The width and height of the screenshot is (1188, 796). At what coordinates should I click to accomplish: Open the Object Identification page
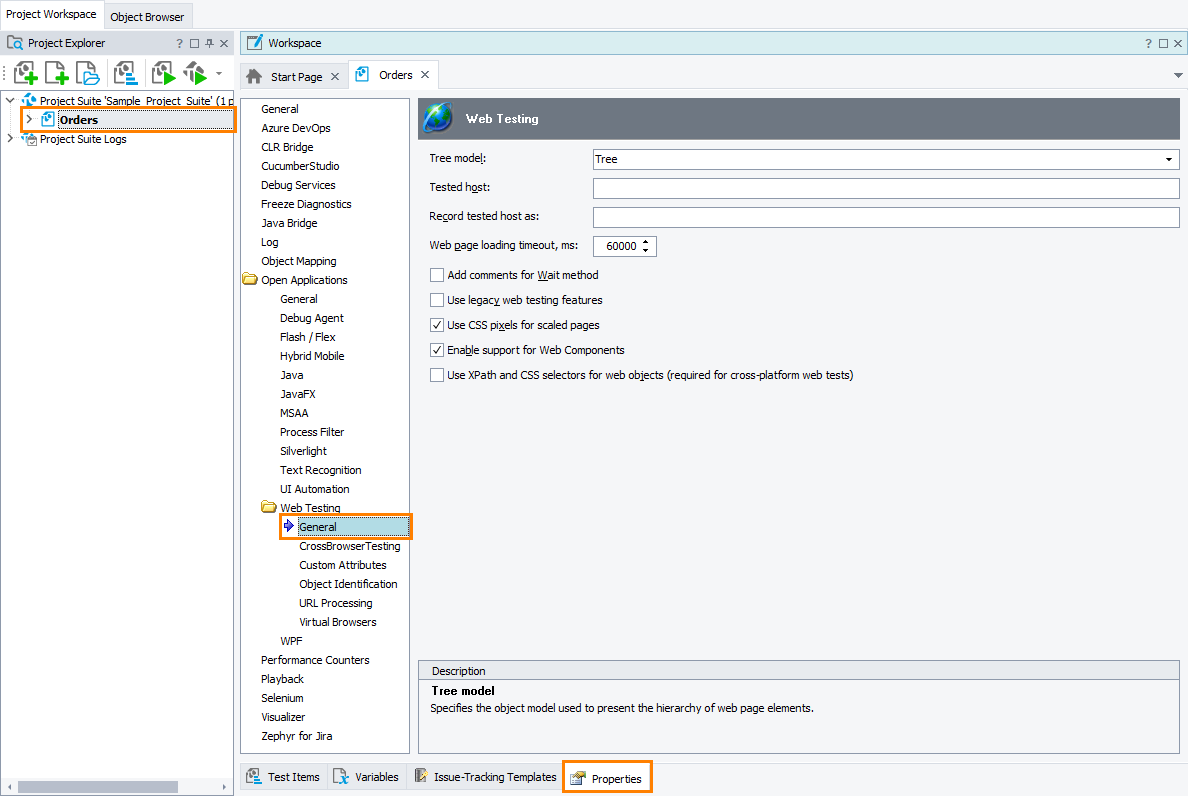[348, 584]
